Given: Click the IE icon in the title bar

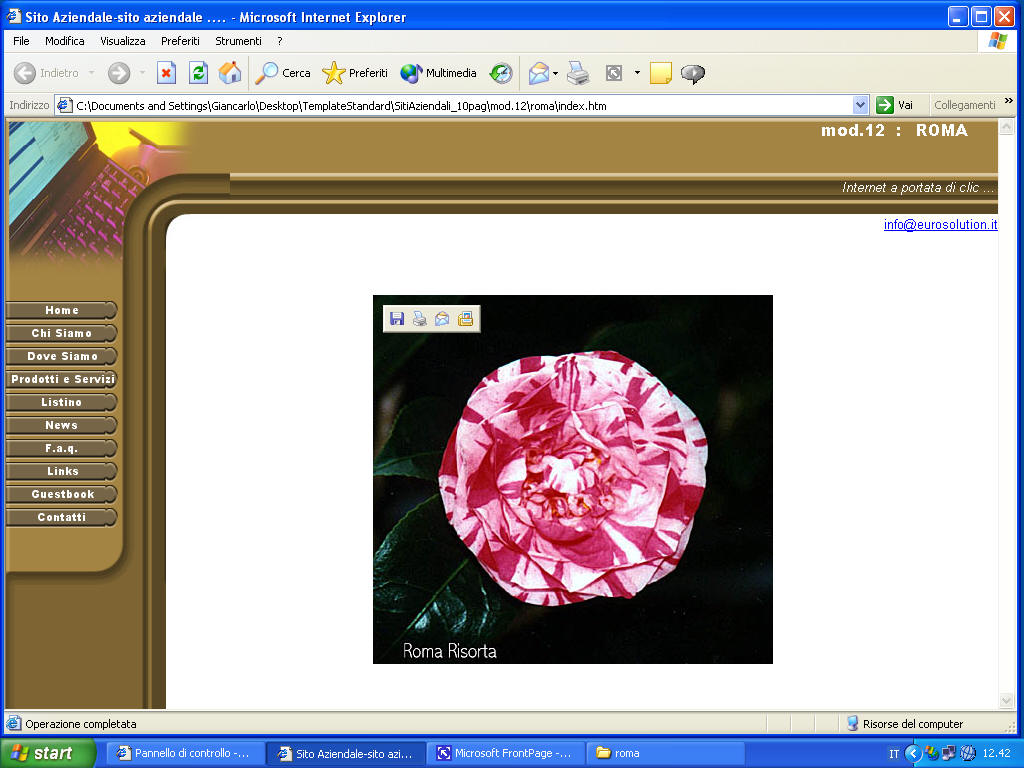Looking at the screenshot, I should [x=14, y=16].
